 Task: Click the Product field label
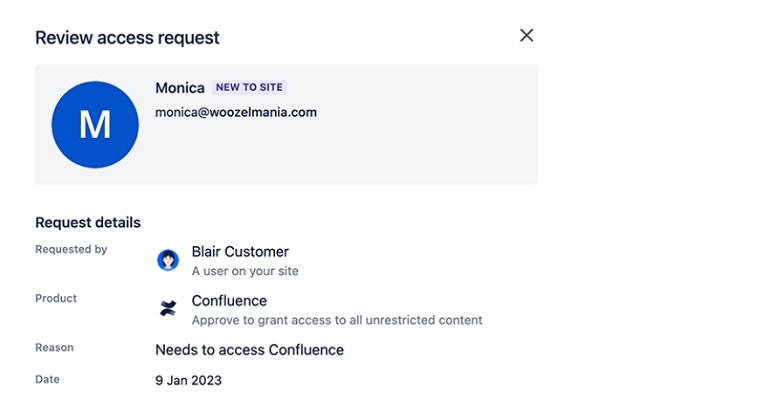coord(56,298)
